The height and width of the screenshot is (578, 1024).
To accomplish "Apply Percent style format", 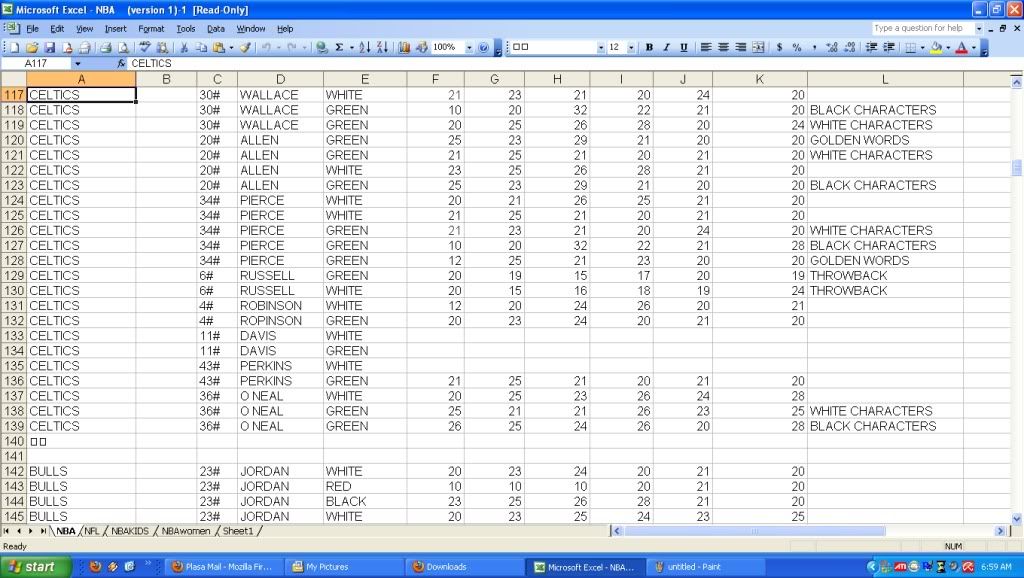I will pos(797,47).
